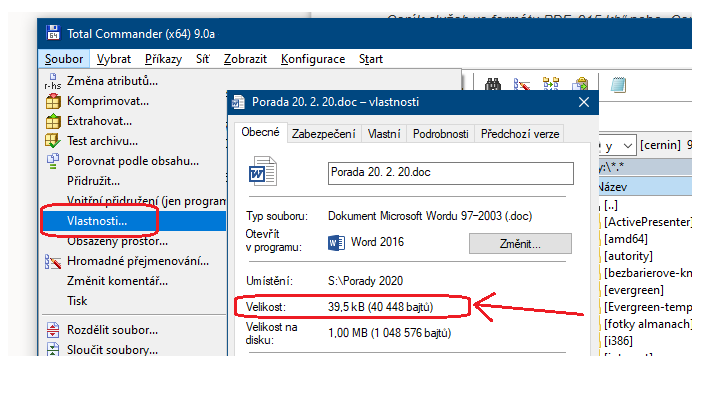Image resolution: width=715 pixels, height=398 pixels.
Task: Switch to the Vlastní tab
Action: [384, 134]
